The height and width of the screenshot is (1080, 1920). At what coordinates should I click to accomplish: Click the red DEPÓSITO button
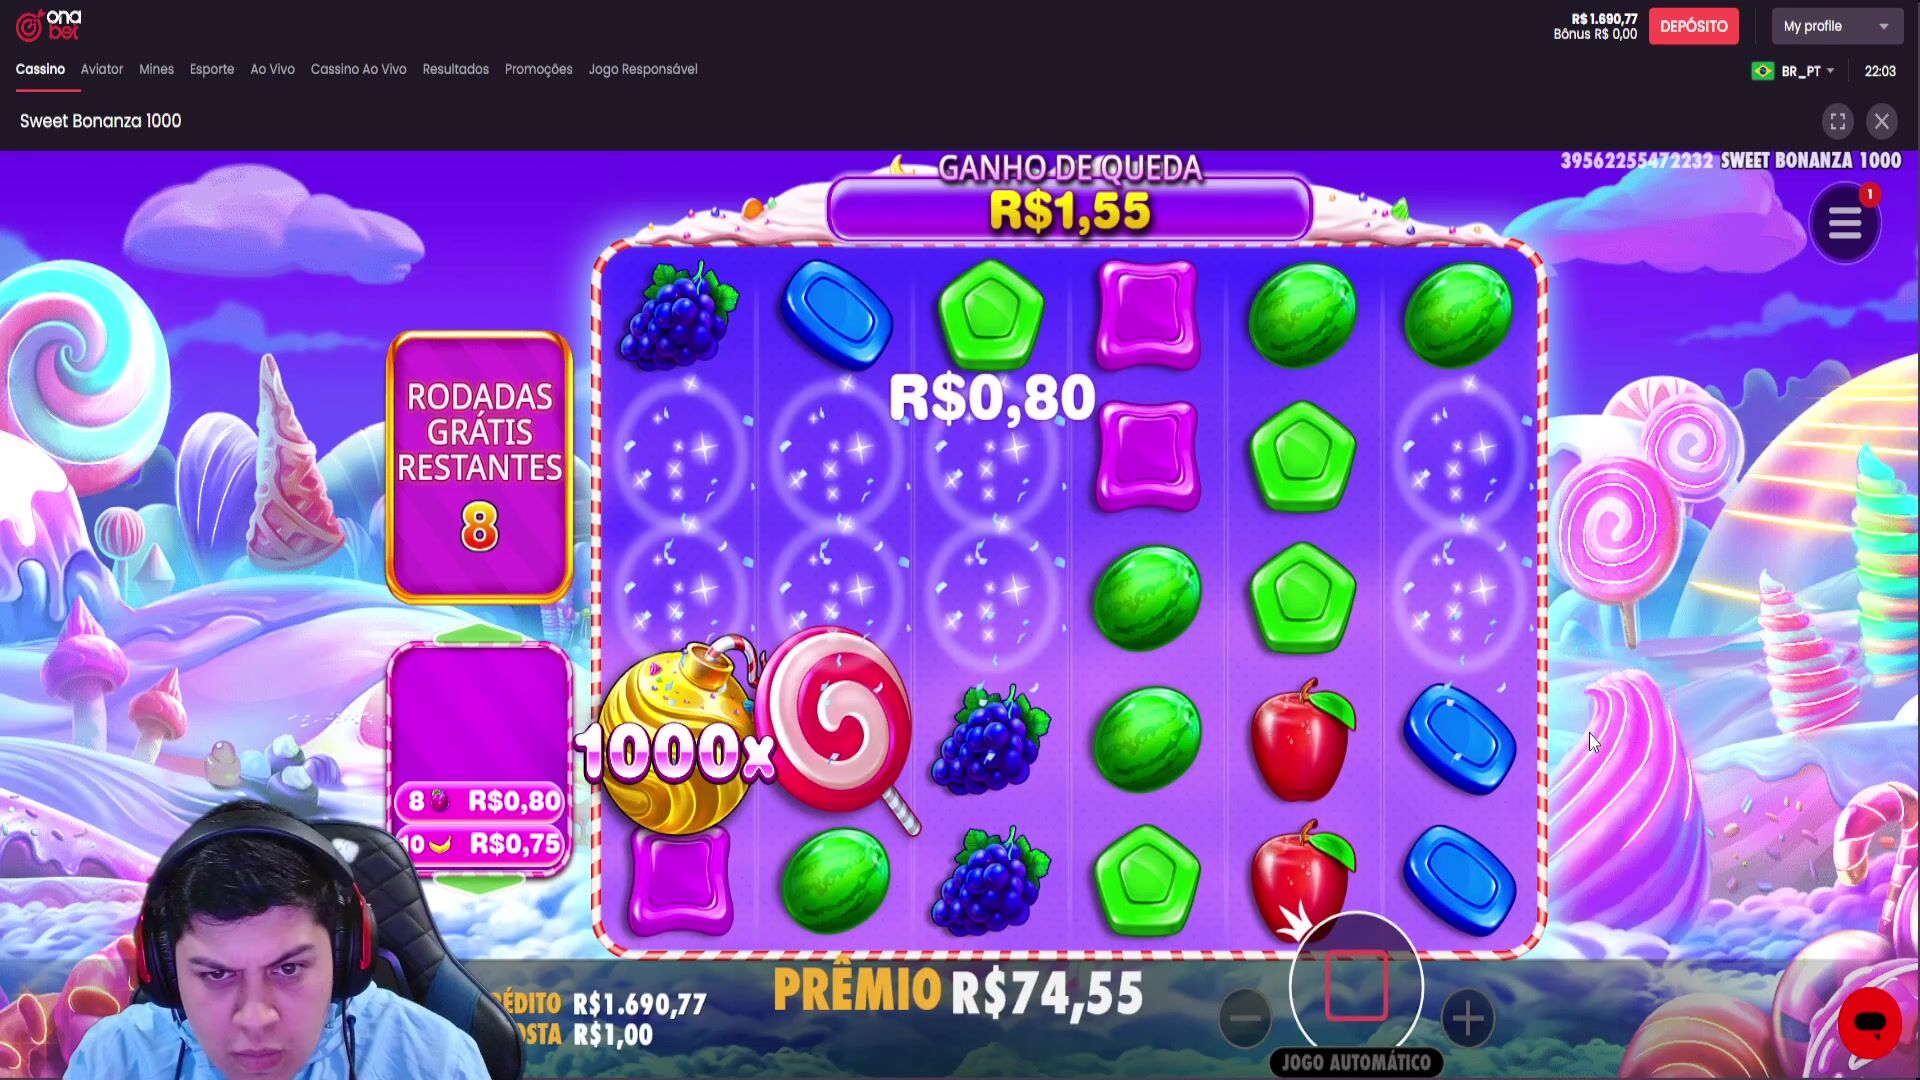[1693, 26]
